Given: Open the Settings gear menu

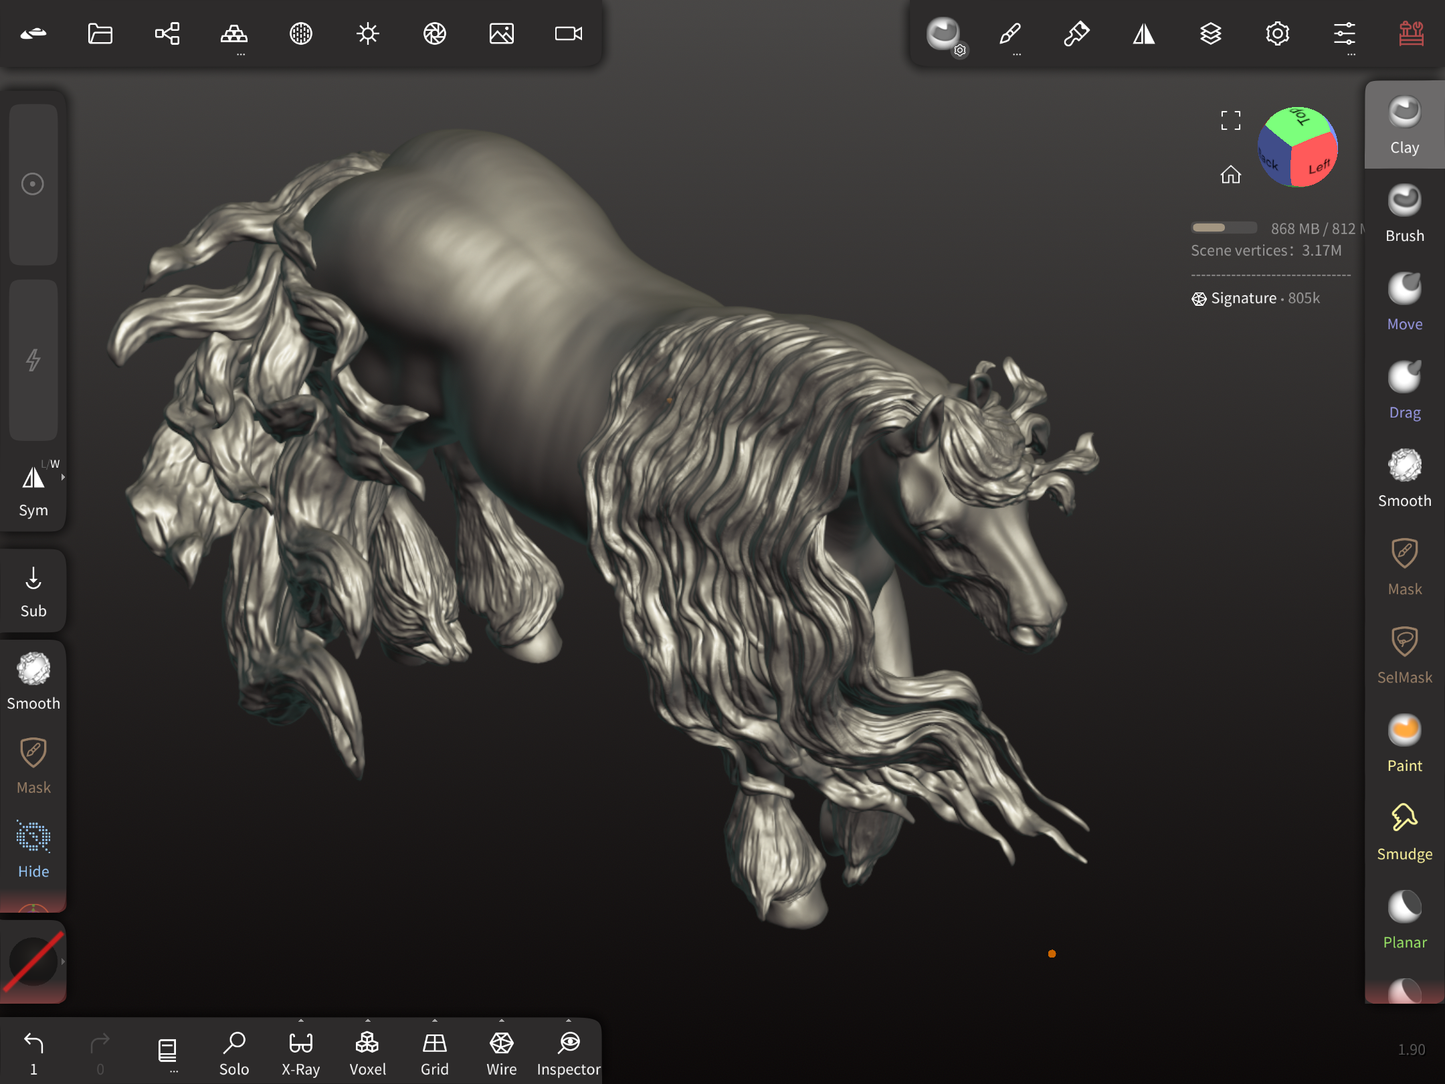Looking at the screenshot, I should (1277, 34).
